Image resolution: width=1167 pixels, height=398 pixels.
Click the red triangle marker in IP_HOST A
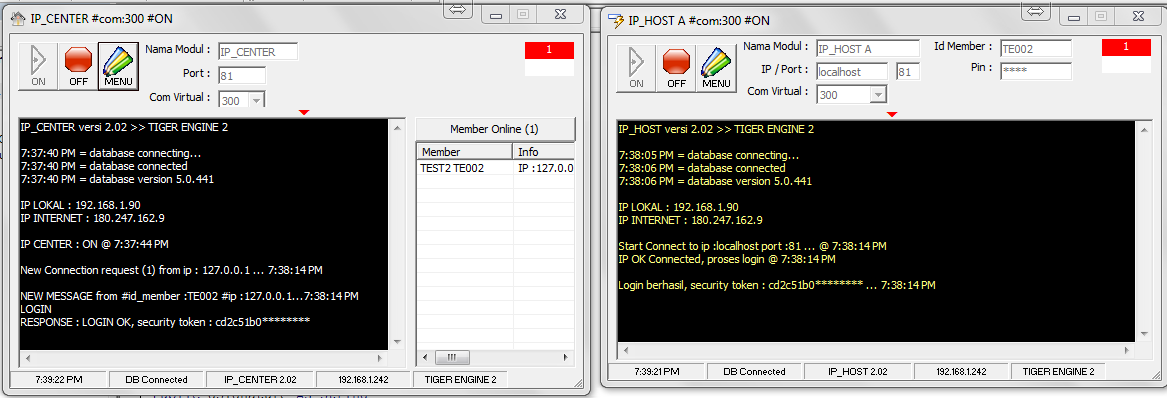pos(892,114)
